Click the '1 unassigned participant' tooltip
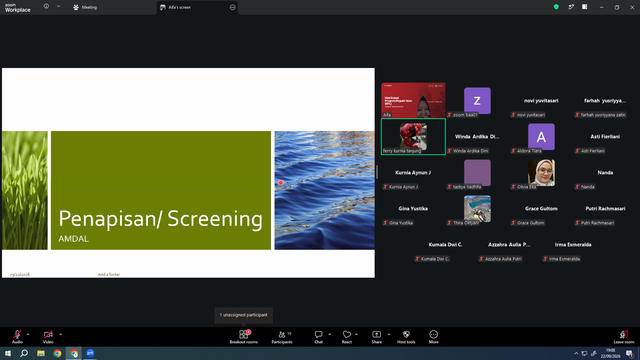This screenshot has width=640, height=360. tap(244, 315)
